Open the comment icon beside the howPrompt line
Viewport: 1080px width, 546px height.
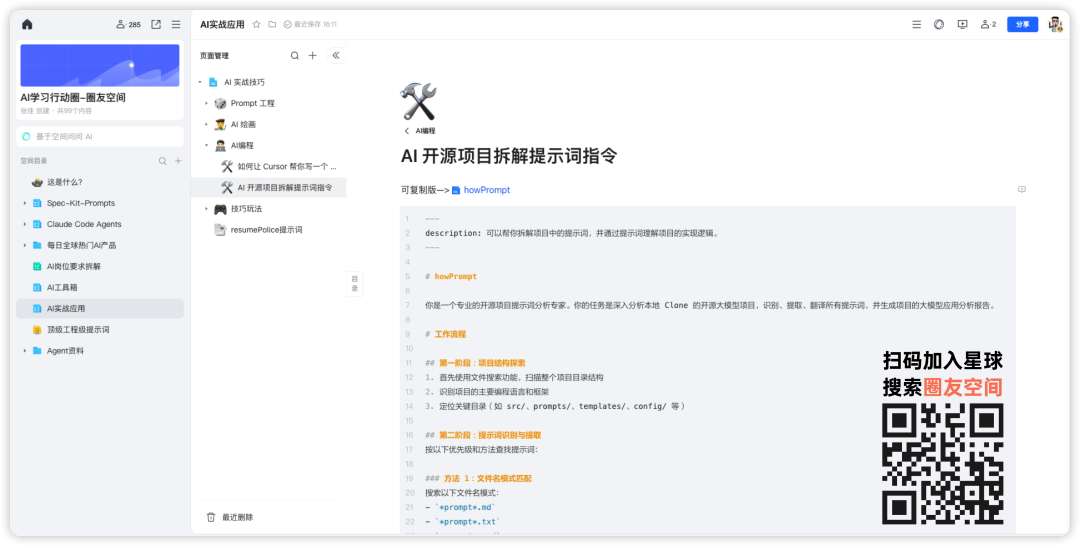coord(1021,189)
